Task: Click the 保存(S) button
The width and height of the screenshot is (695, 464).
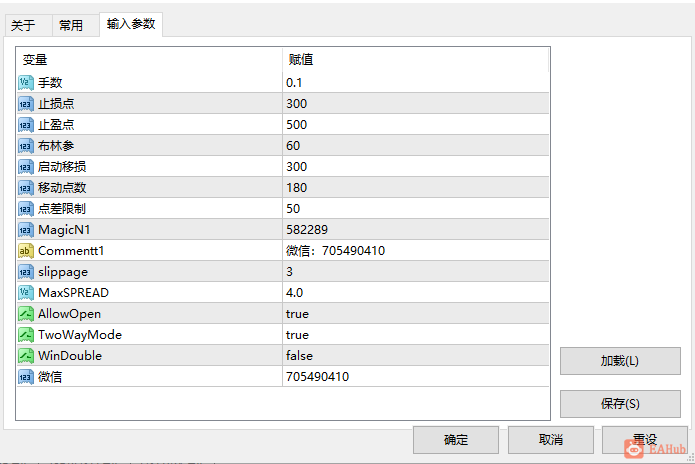Action: click(620, 404)
